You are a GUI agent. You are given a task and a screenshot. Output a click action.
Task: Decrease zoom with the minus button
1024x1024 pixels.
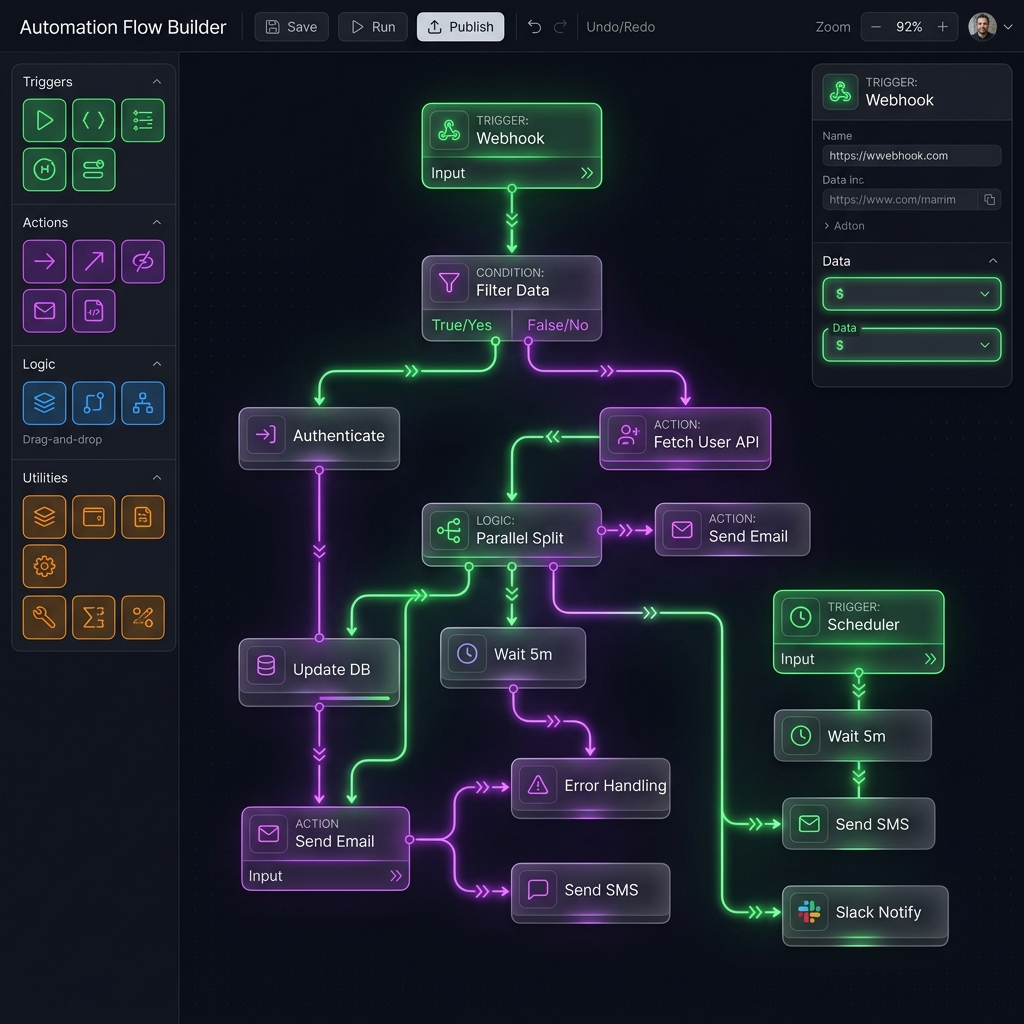click(x=876, y=27)
